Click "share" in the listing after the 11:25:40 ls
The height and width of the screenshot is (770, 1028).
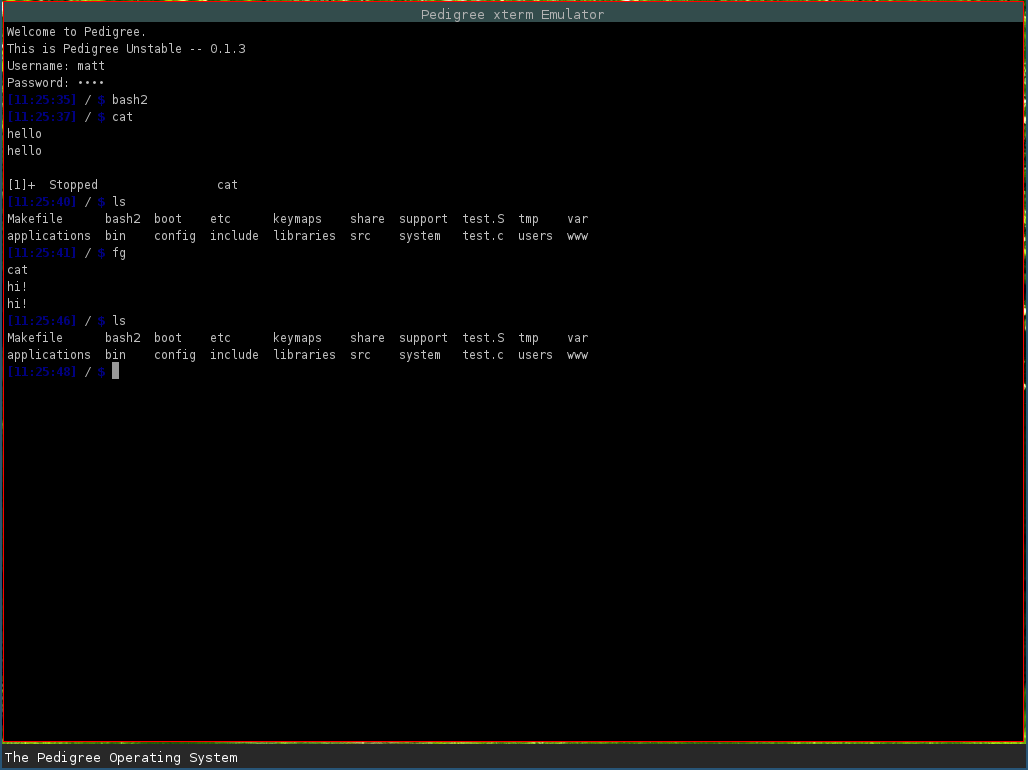point(367,219)
